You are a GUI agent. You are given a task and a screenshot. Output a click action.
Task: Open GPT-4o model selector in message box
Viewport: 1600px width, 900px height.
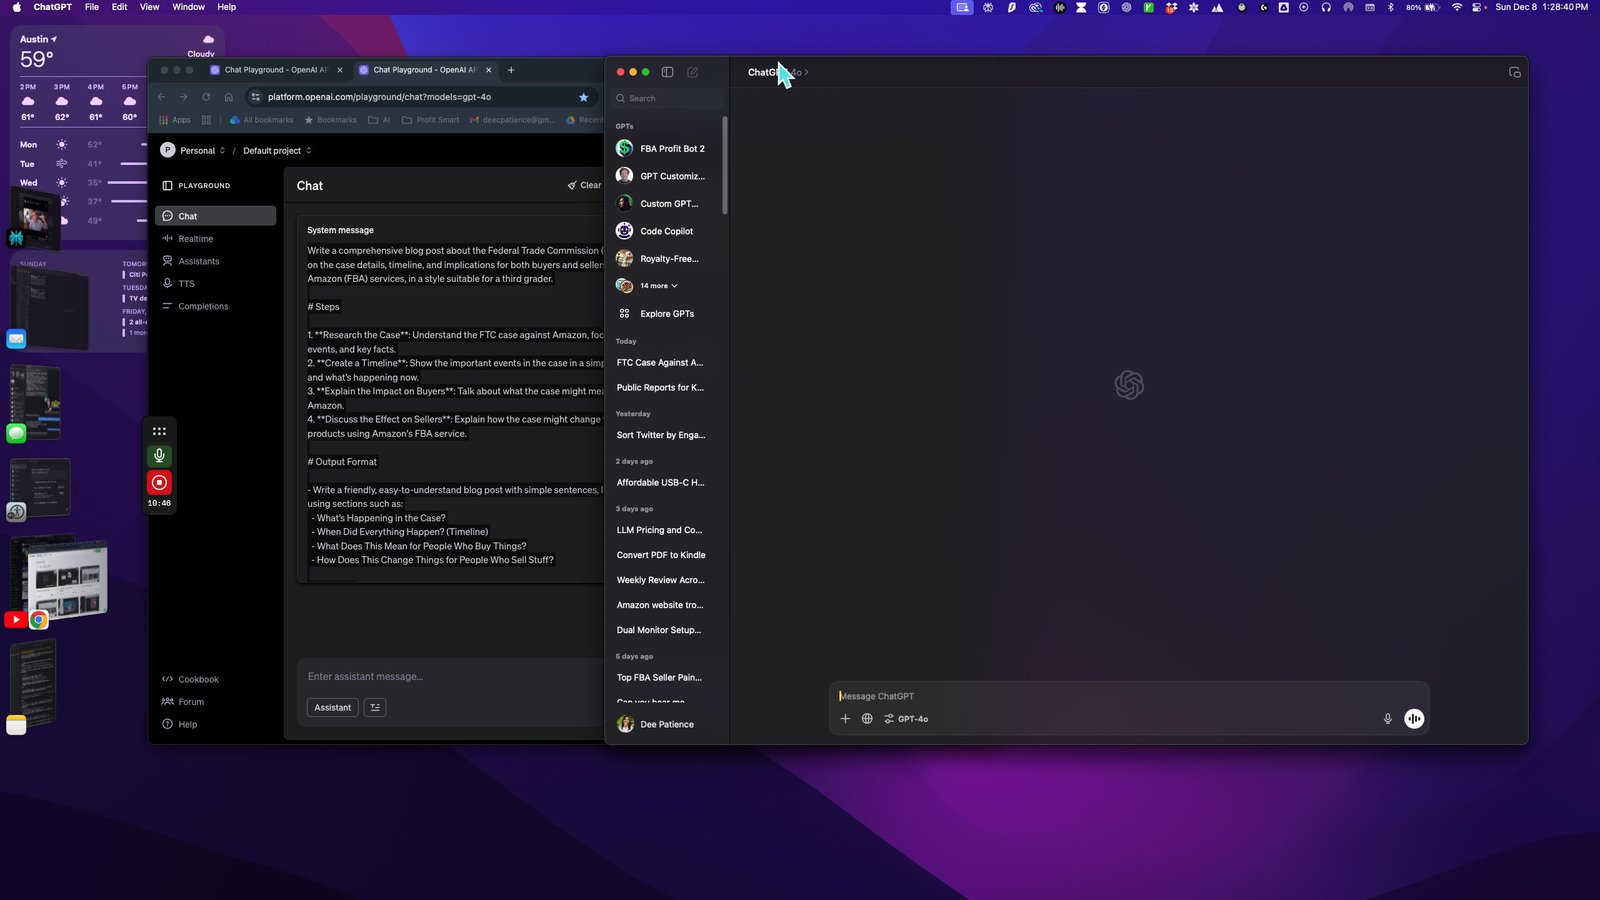pyautogui.click(x=906, y=719)
